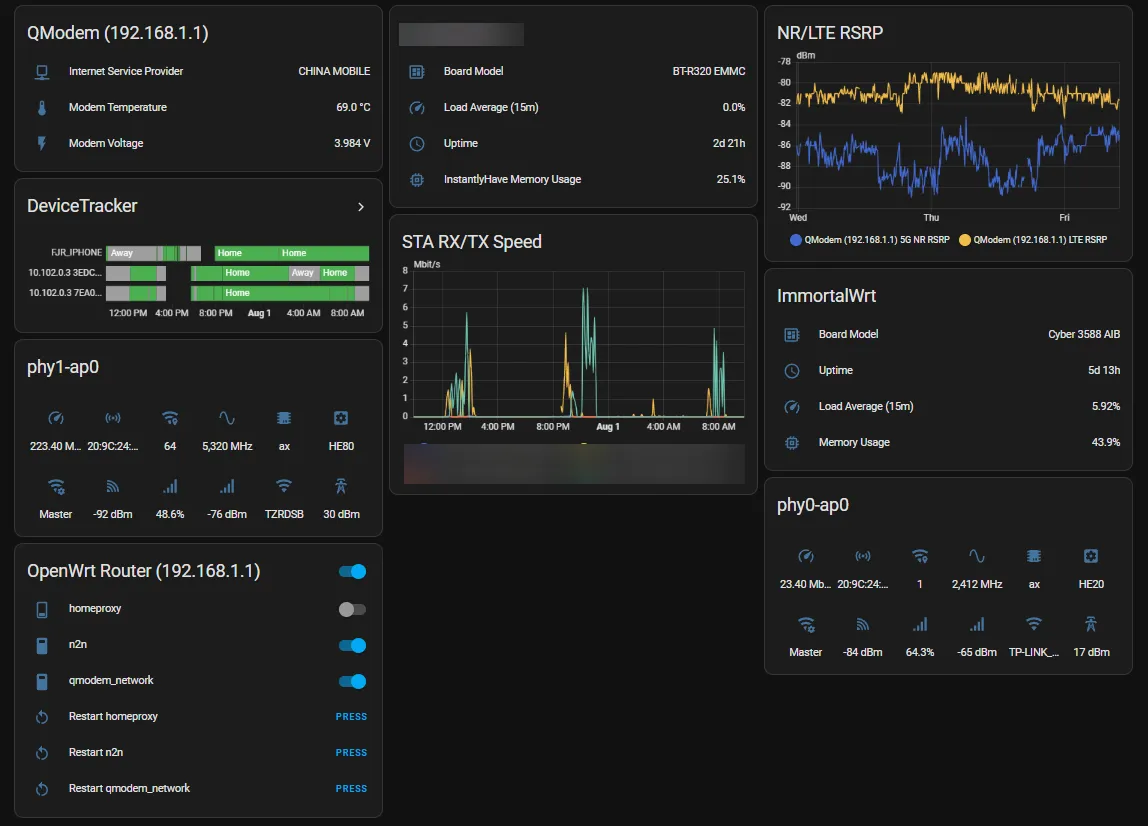Screen dimensions: 1148x826
Task: Click the 25.1% memory usage value
Action: [731, 179]
